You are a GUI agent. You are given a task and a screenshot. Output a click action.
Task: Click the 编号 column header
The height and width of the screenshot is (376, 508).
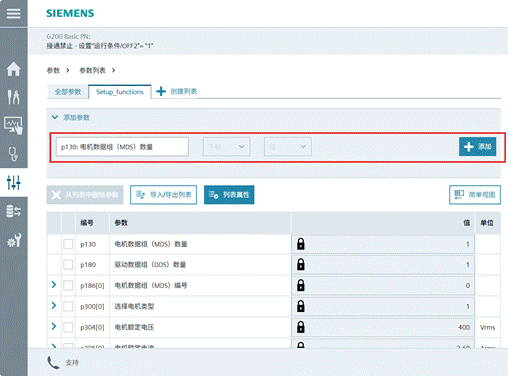click(x=87, y=223)
